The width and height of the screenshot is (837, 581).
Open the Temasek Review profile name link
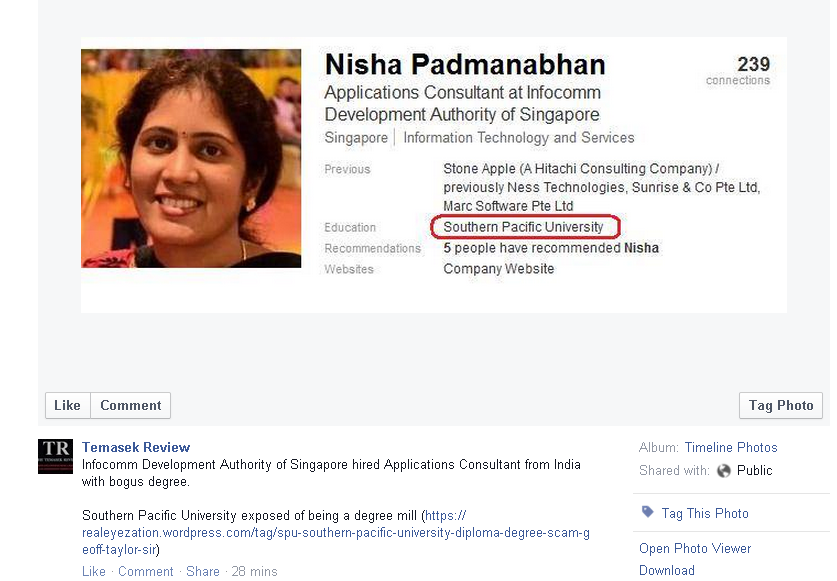click(x=136, y=447)
